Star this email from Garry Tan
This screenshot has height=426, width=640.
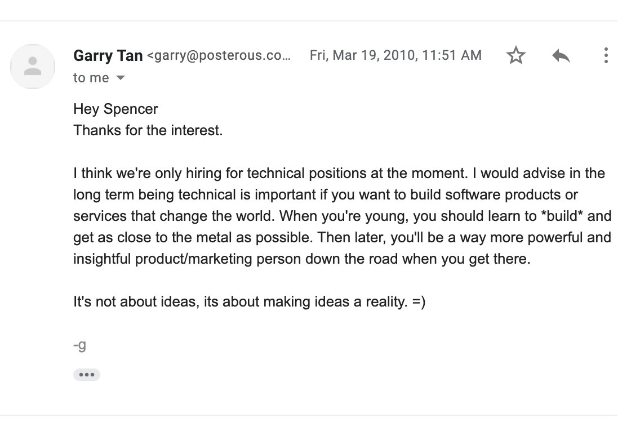point(516,55)
